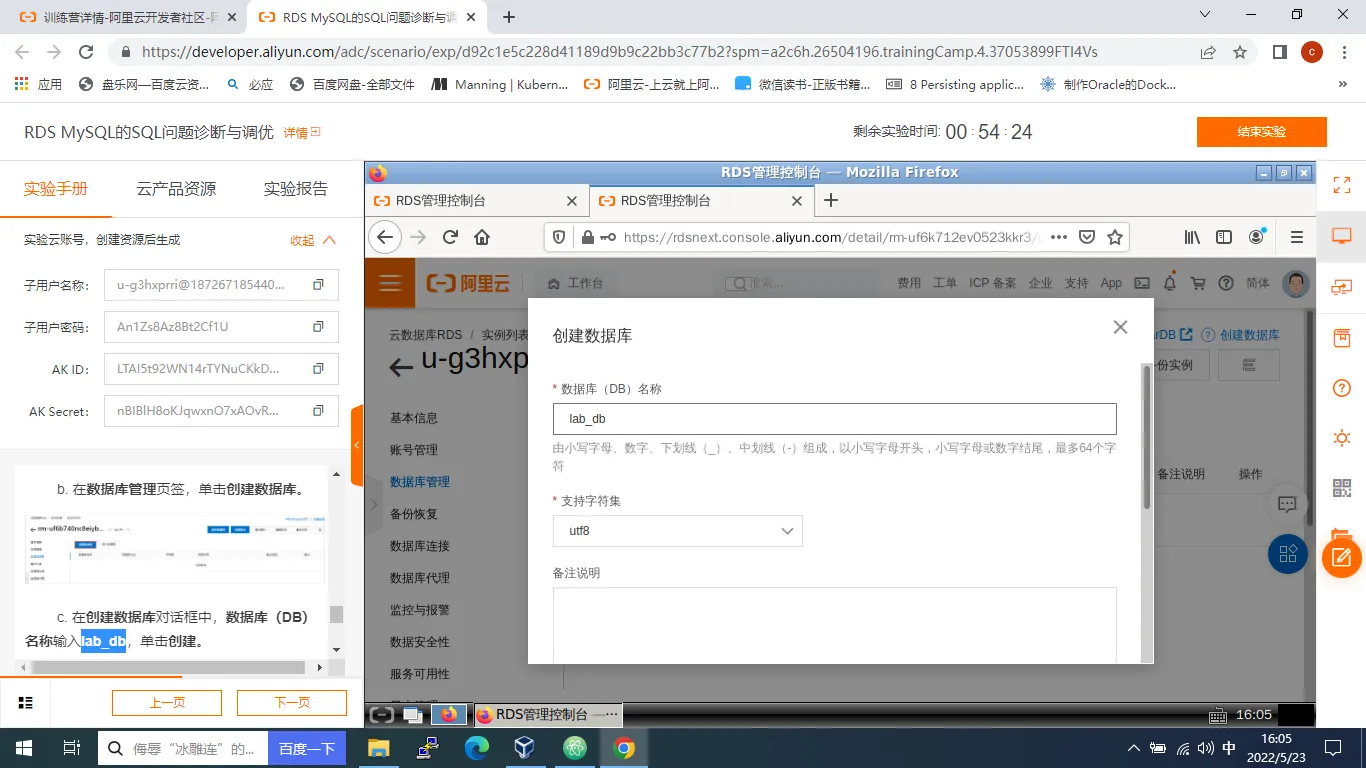1366x768 pixels.
Task: Switch to the 实验手册 tab
Action: [56, 188]
